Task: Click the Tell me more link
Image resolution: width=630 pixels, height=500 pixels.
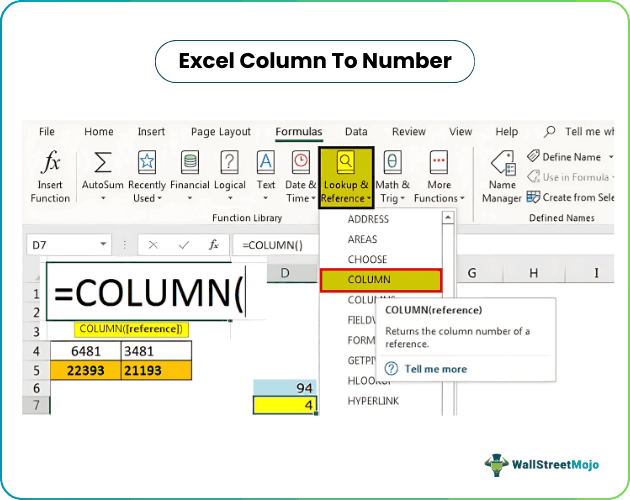Action: pos(436,369)
